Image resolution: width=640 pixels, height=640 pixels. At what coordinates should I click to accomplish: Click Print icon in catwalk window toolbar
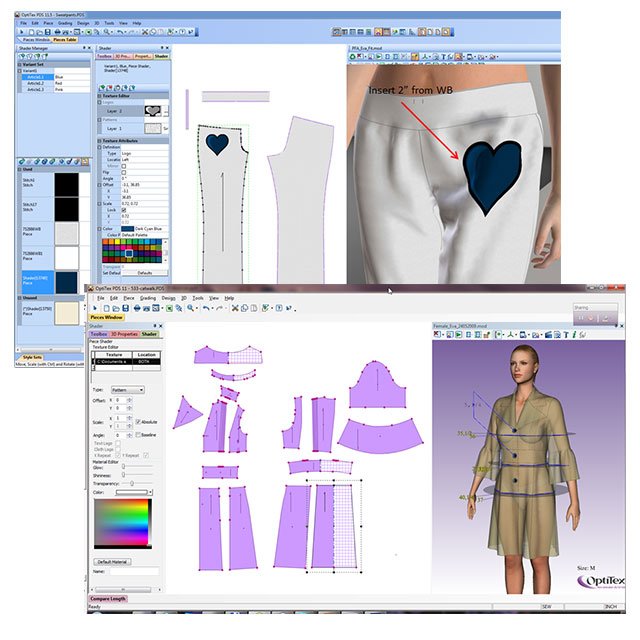(137, 308)
